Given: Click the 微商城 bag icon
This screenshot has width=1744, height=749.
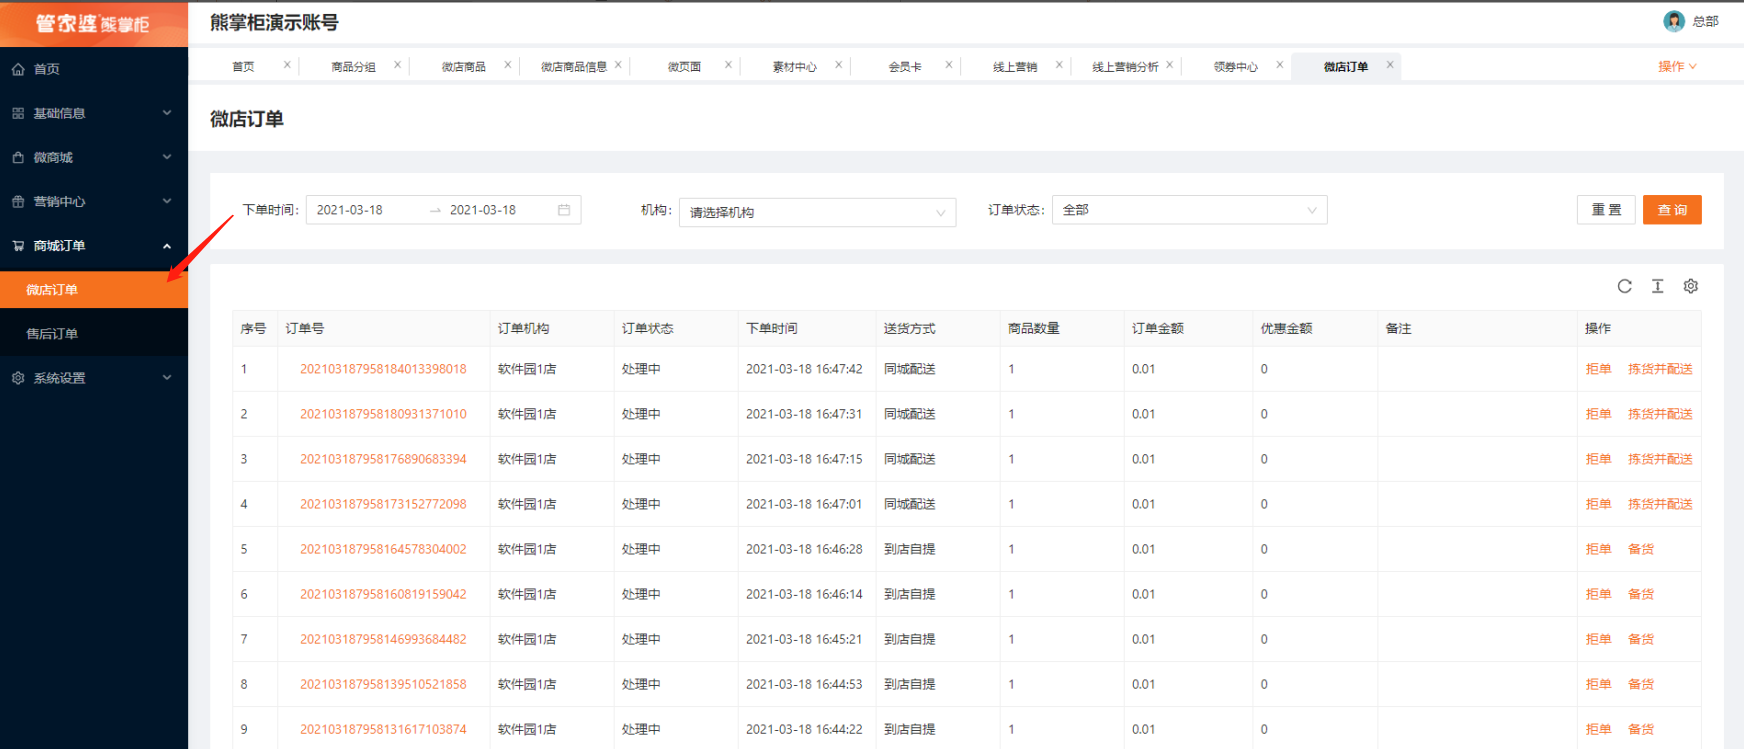Looking at the screenshot, I should click(x=18, y=157).
